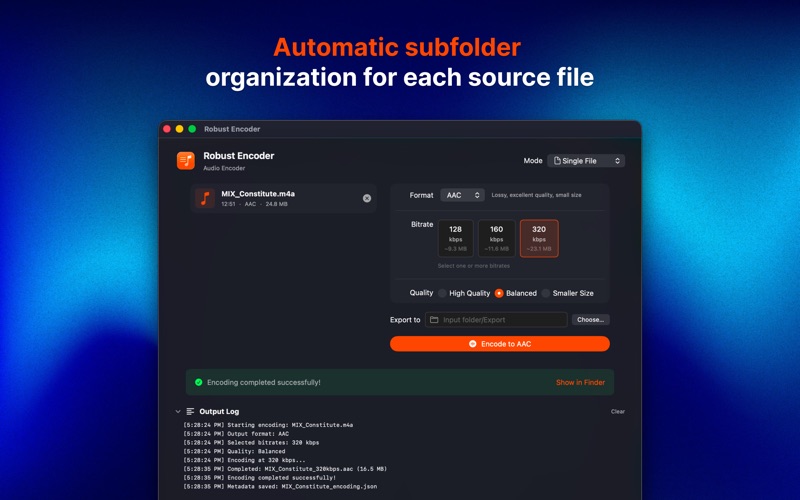Click the folder icon in Export field
The height and width of the screenshot is (500, 800).
click(434, 320)
